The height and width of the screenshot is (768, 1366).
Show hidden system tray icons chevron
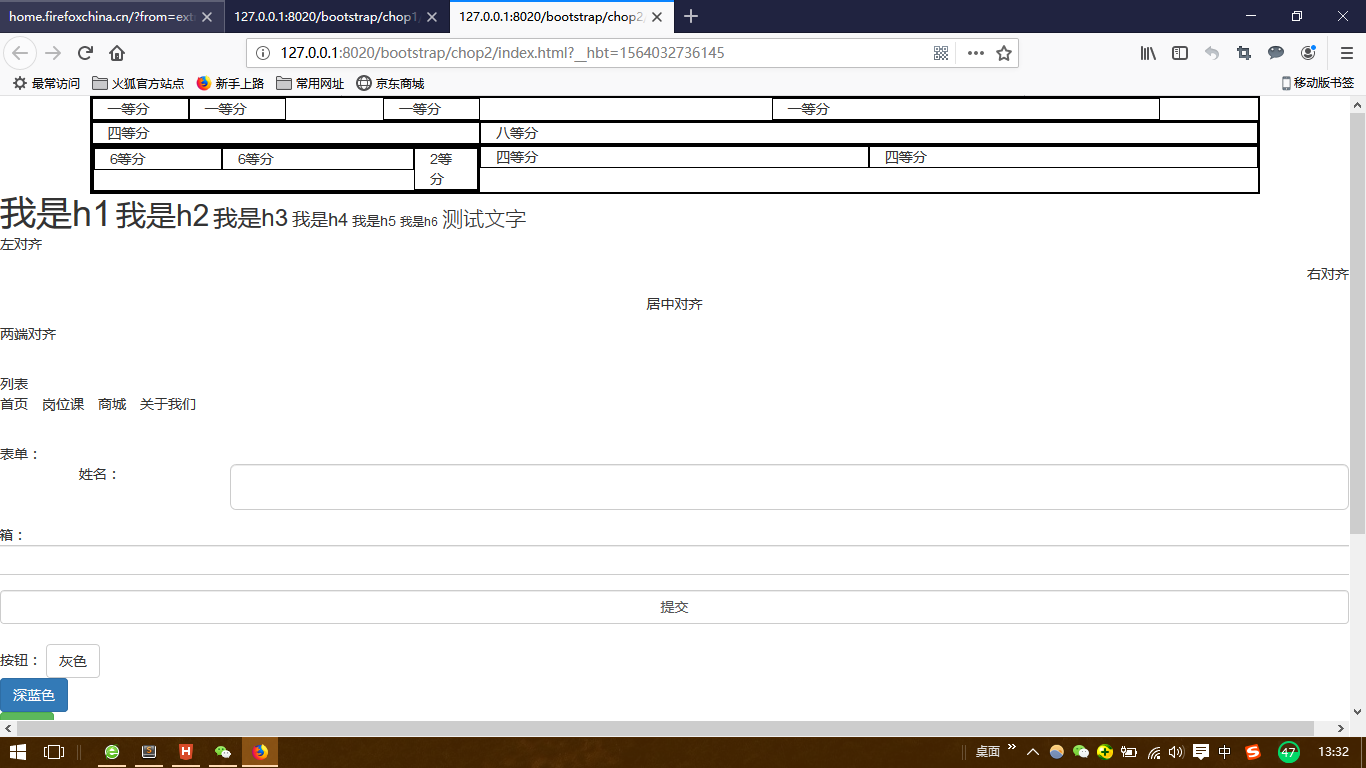(x=1033, y=752)
